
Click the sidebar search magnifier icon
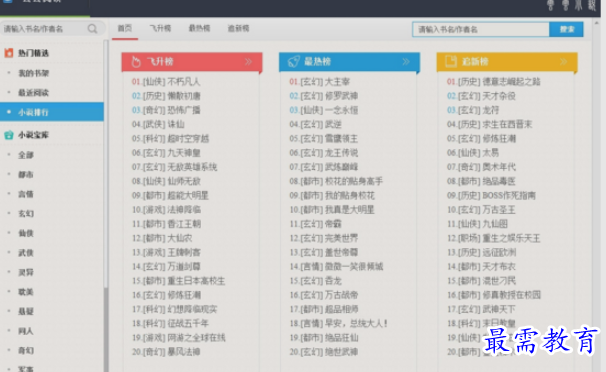92,29
